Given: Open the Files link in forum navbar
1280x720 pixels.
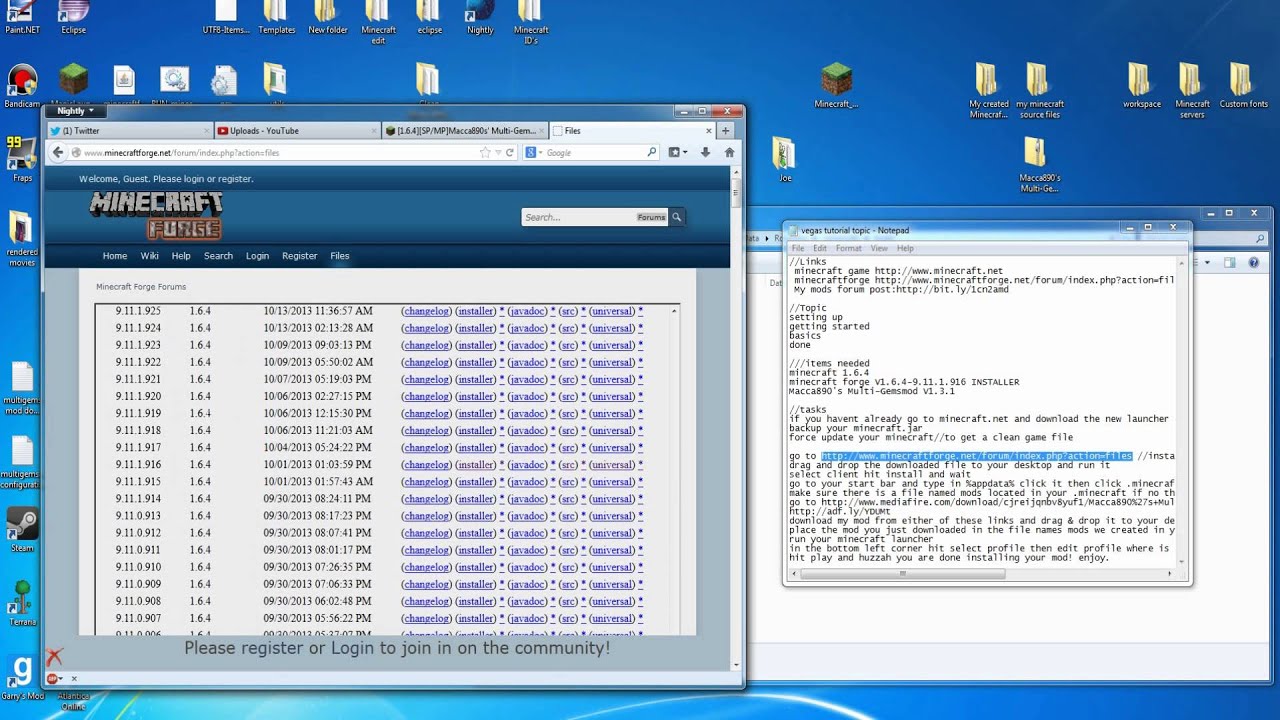Looking at the screenshot, I should tap(340, 256).
